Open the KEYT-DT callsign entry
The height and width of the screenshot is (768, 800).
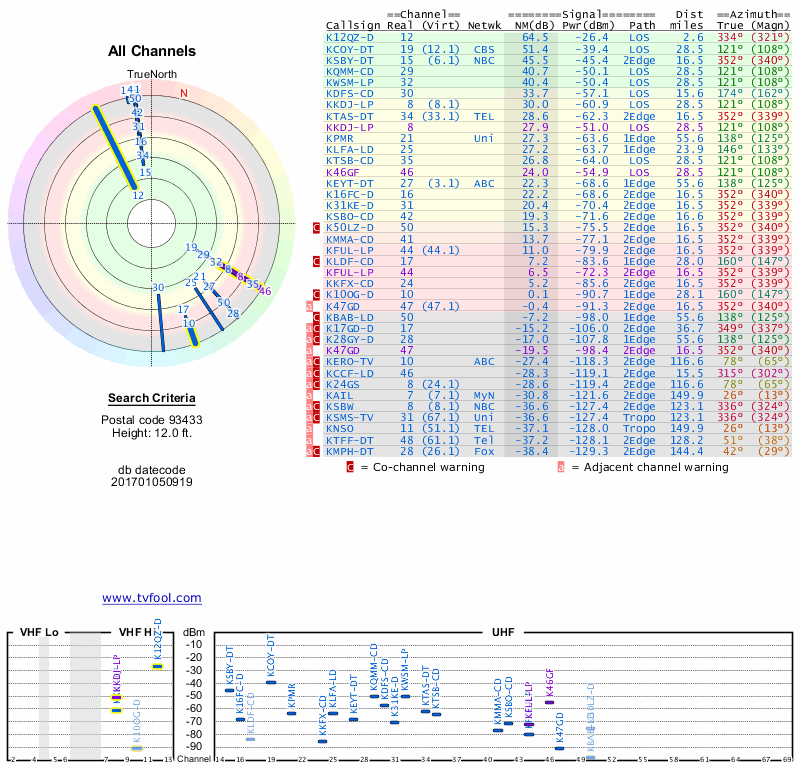[349, 183]
